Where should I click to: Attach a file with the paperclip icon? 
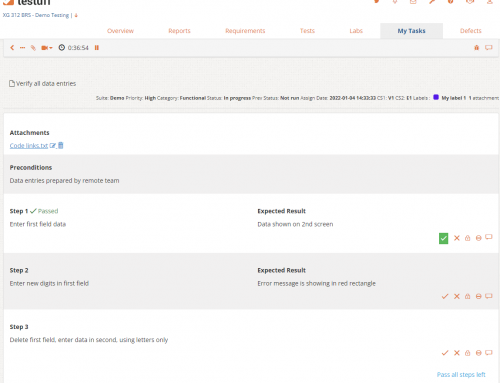(33, 48)
